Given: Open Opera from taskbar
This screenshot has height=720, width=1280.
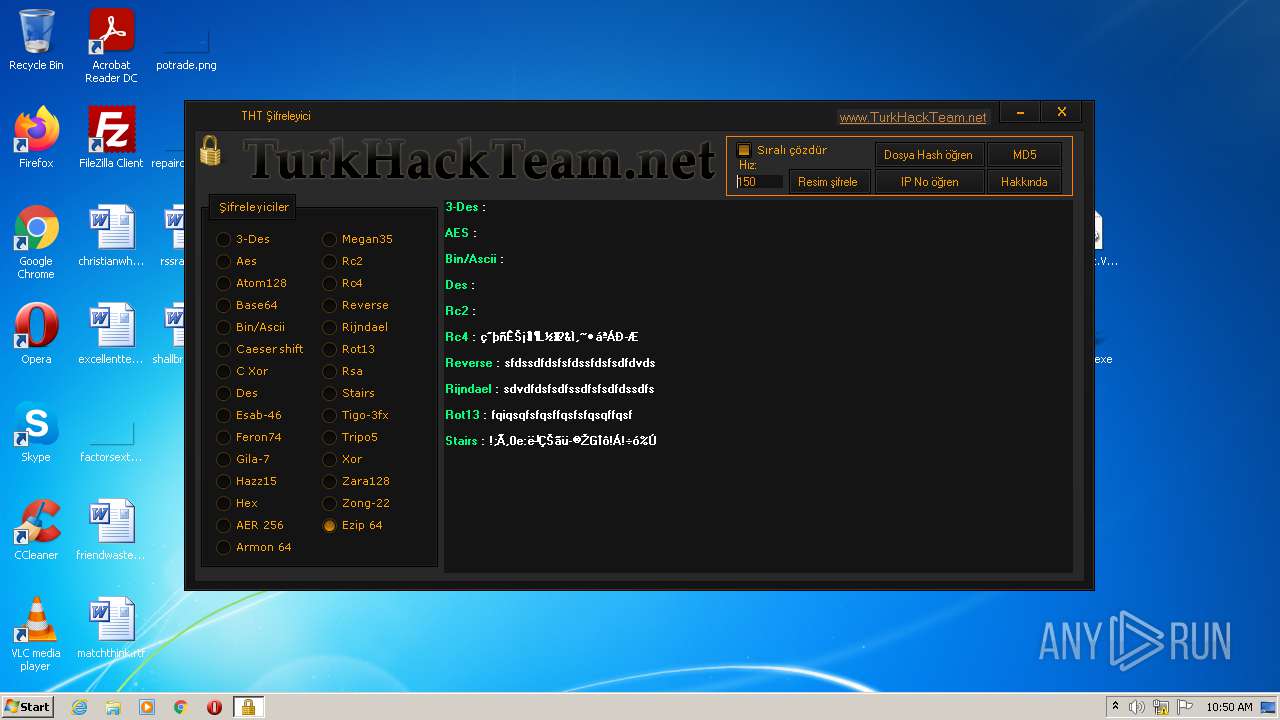Looking at the screenshot, I should tap(214, 707).
